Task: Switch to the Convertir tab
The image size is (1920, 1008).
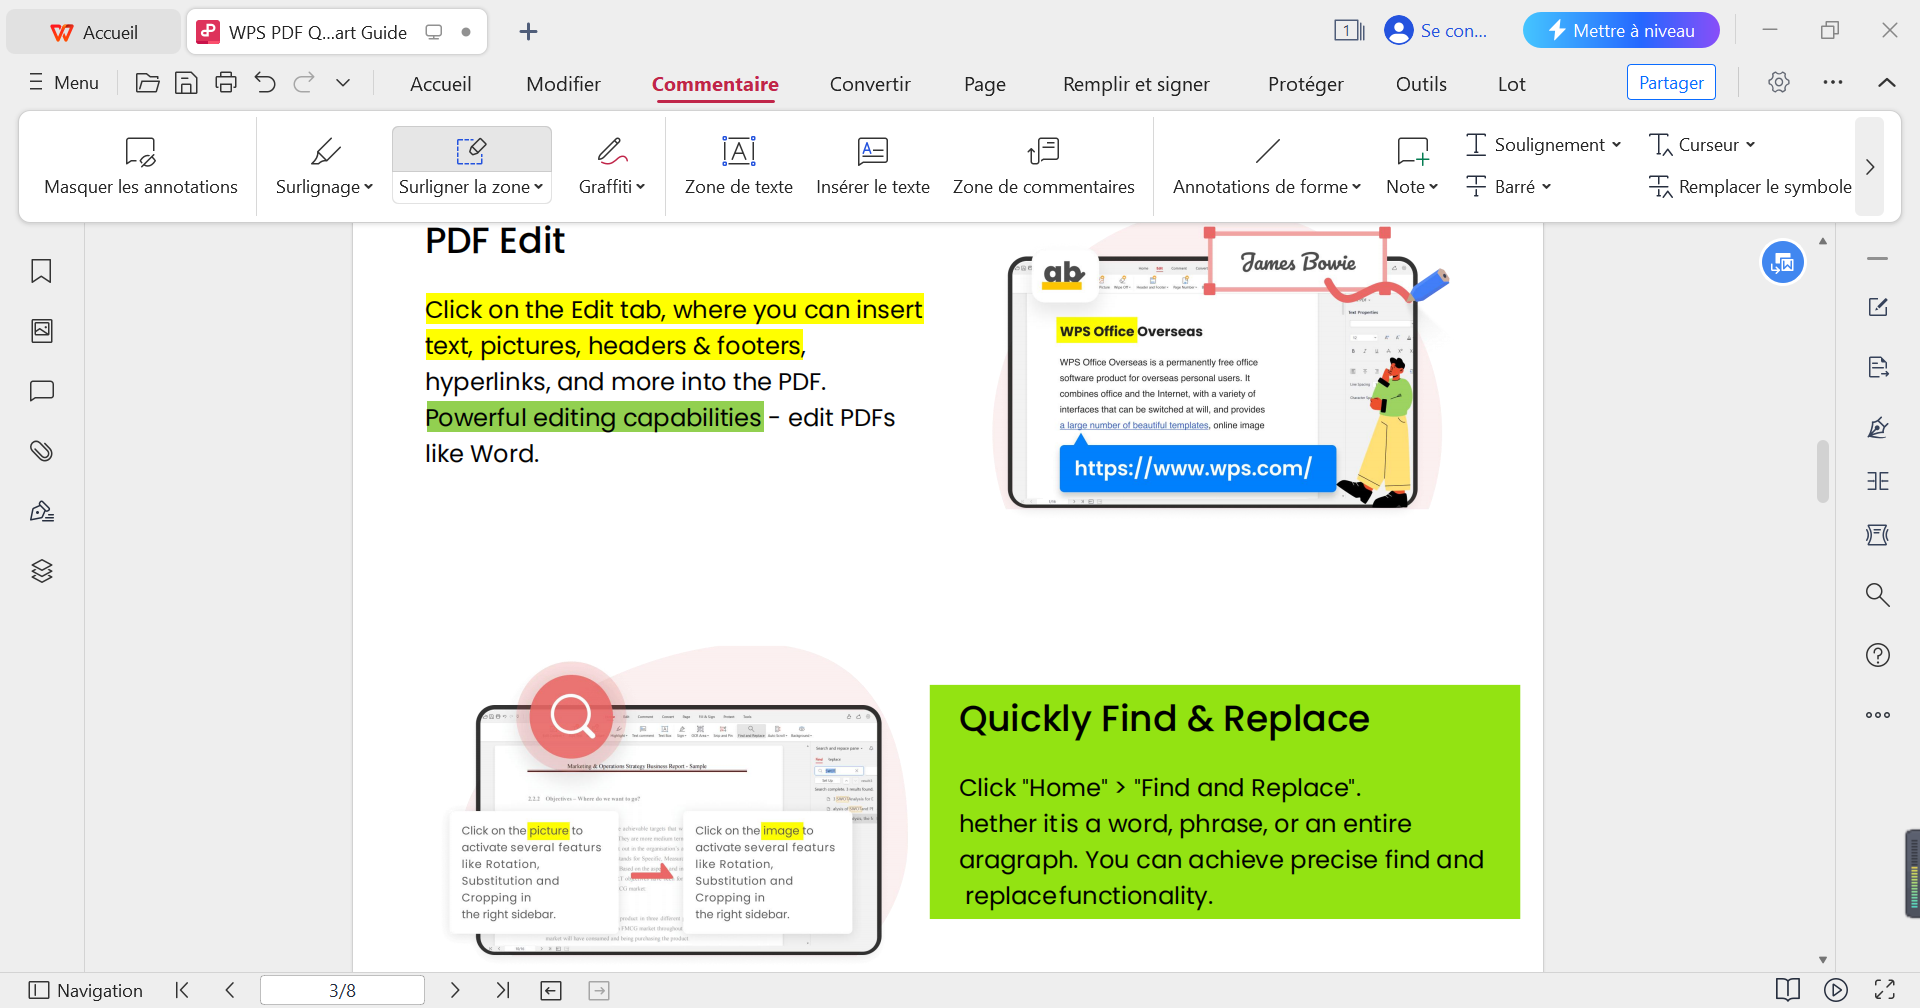Action: (870, 84)
